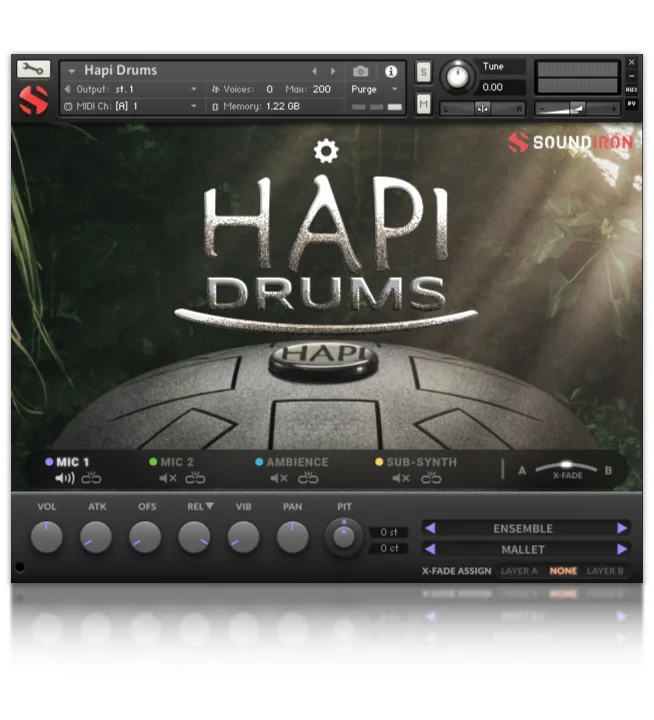
Task: Assign X-Fade to LAYER A
Action: (x=519, y=571)
